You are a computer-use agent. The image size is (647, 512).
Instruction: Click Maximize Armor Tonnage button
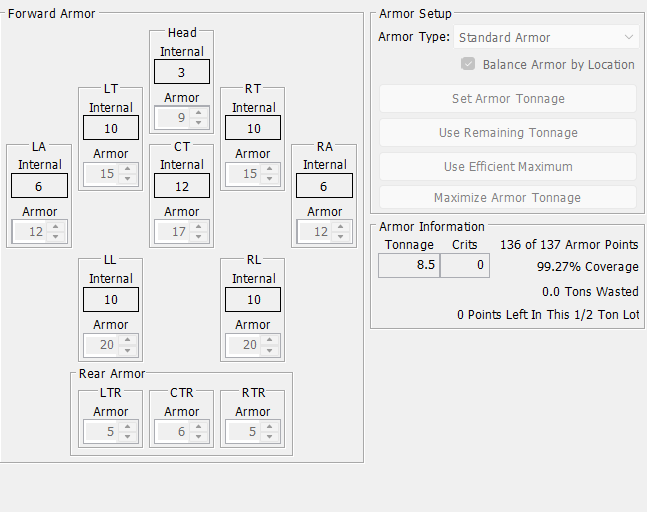(x=508, y=198)
